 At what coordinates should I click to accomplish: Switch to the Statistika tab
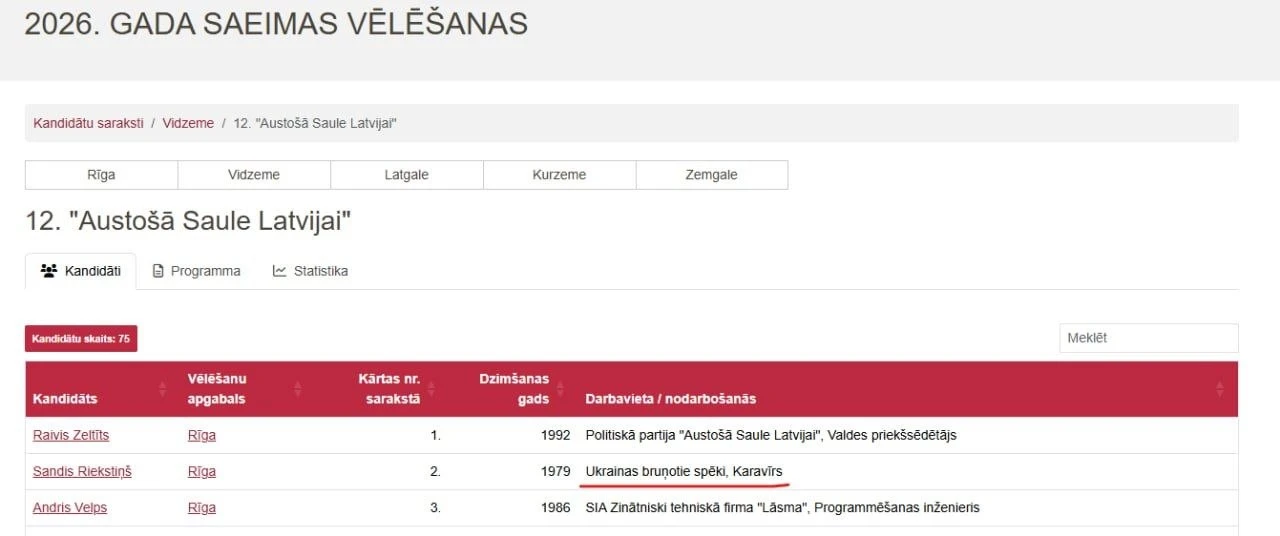(x=310, y=271)
